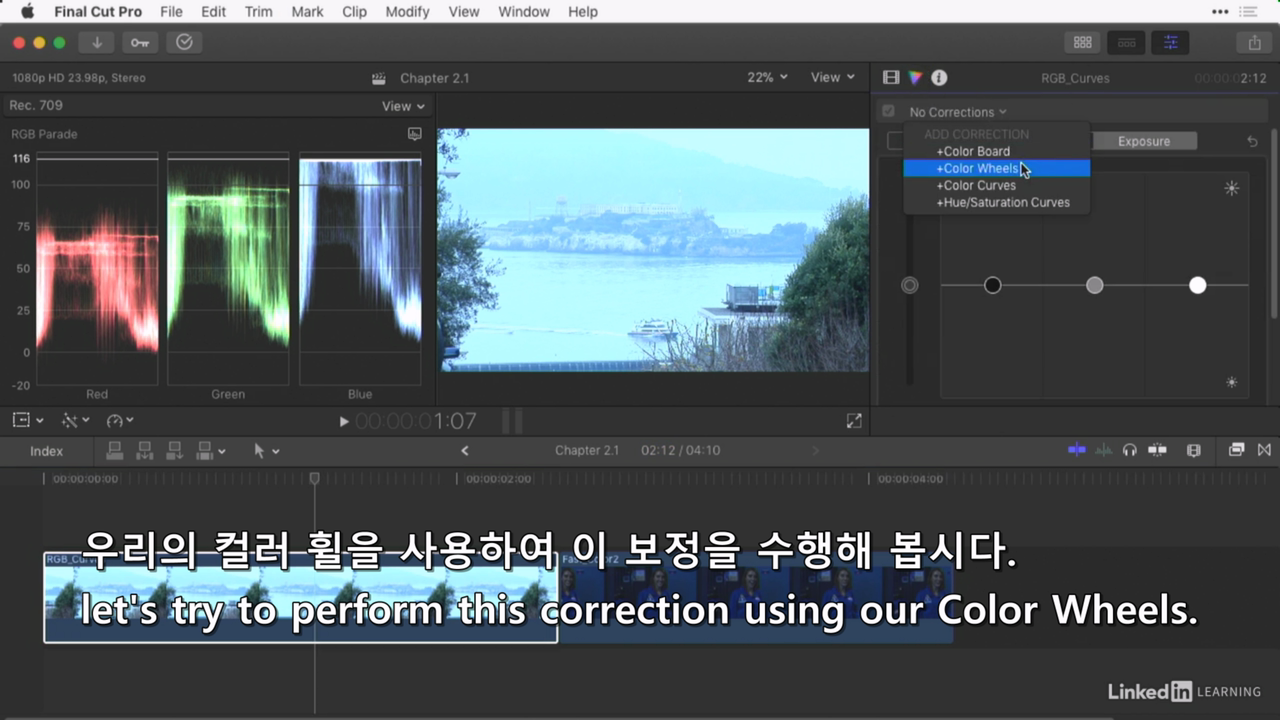
Task: Click the timeline playhead marker
Action: pyautogui.click(x=314, y=479)
